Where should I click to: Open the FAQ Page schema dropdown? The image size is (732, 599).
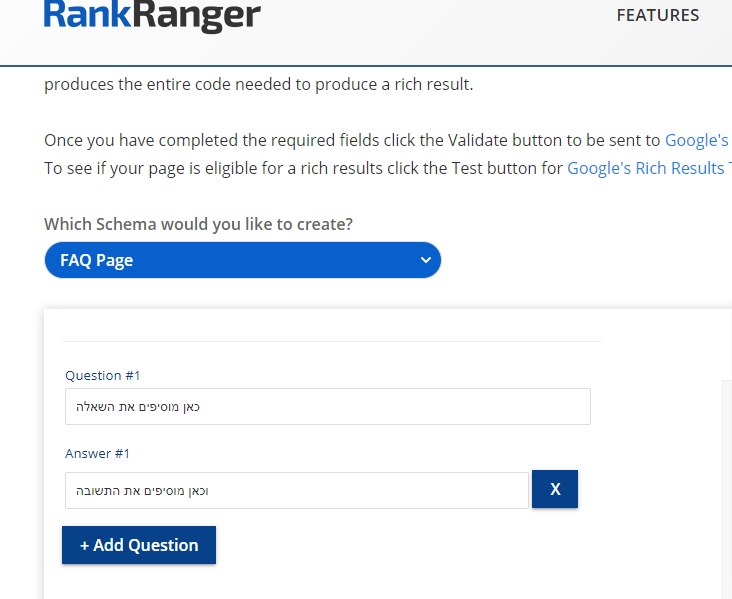(x=242, y=260)
